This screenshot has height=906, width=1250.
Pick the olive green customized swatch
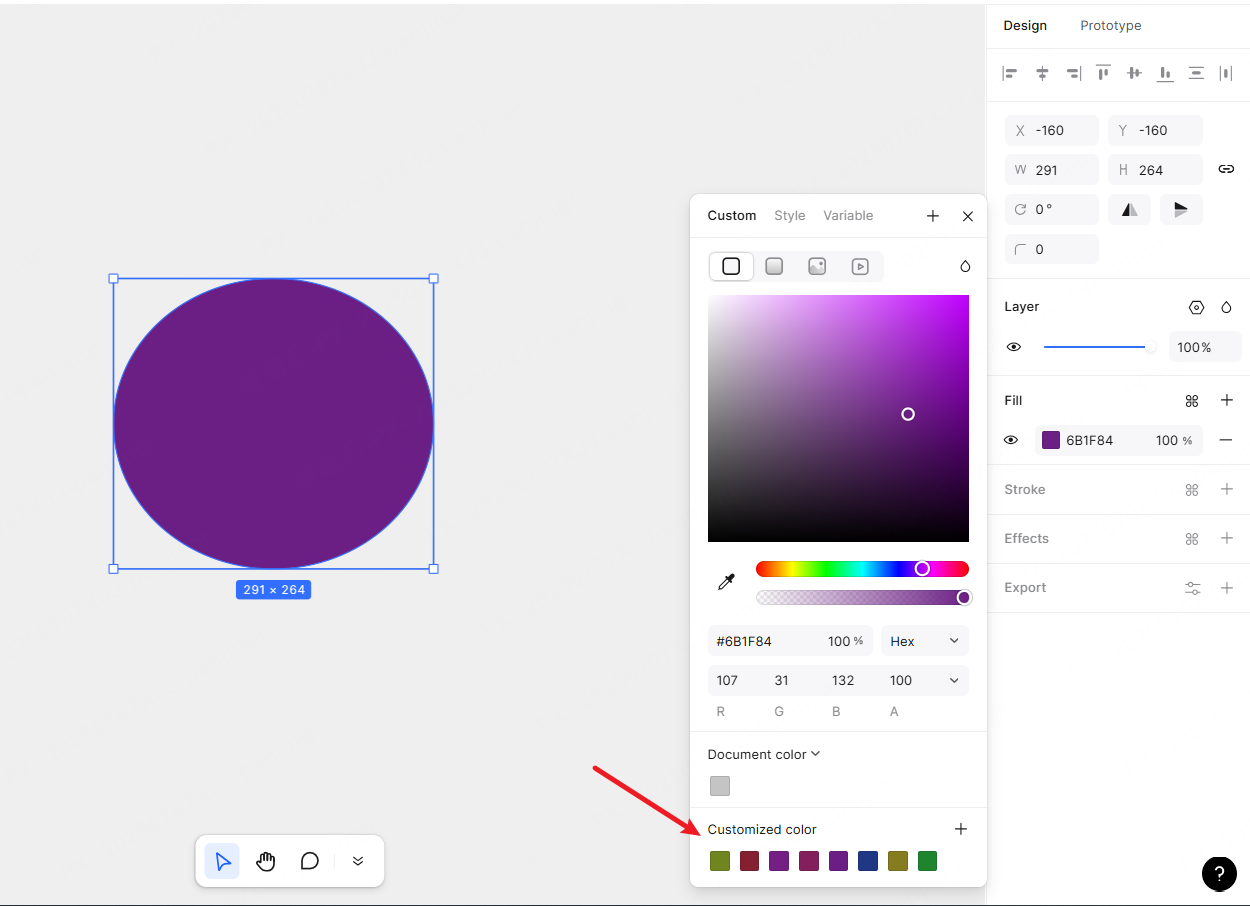tap(720, 861)
